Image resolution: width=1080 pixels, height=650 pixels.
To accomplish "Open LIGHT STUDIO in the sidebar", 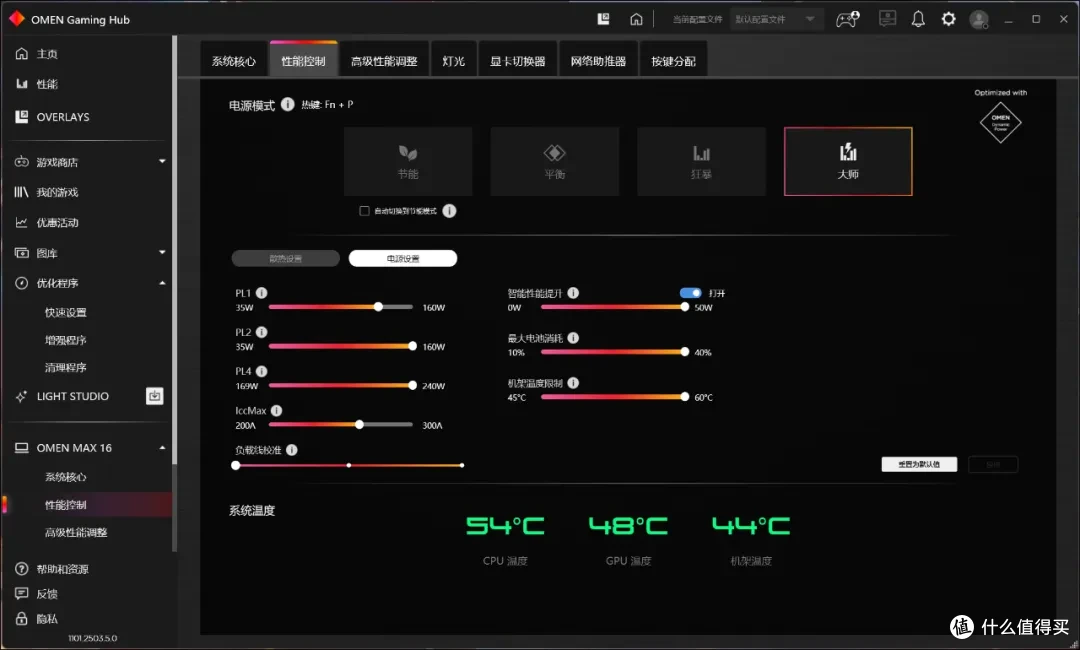I will pos(72,396).
